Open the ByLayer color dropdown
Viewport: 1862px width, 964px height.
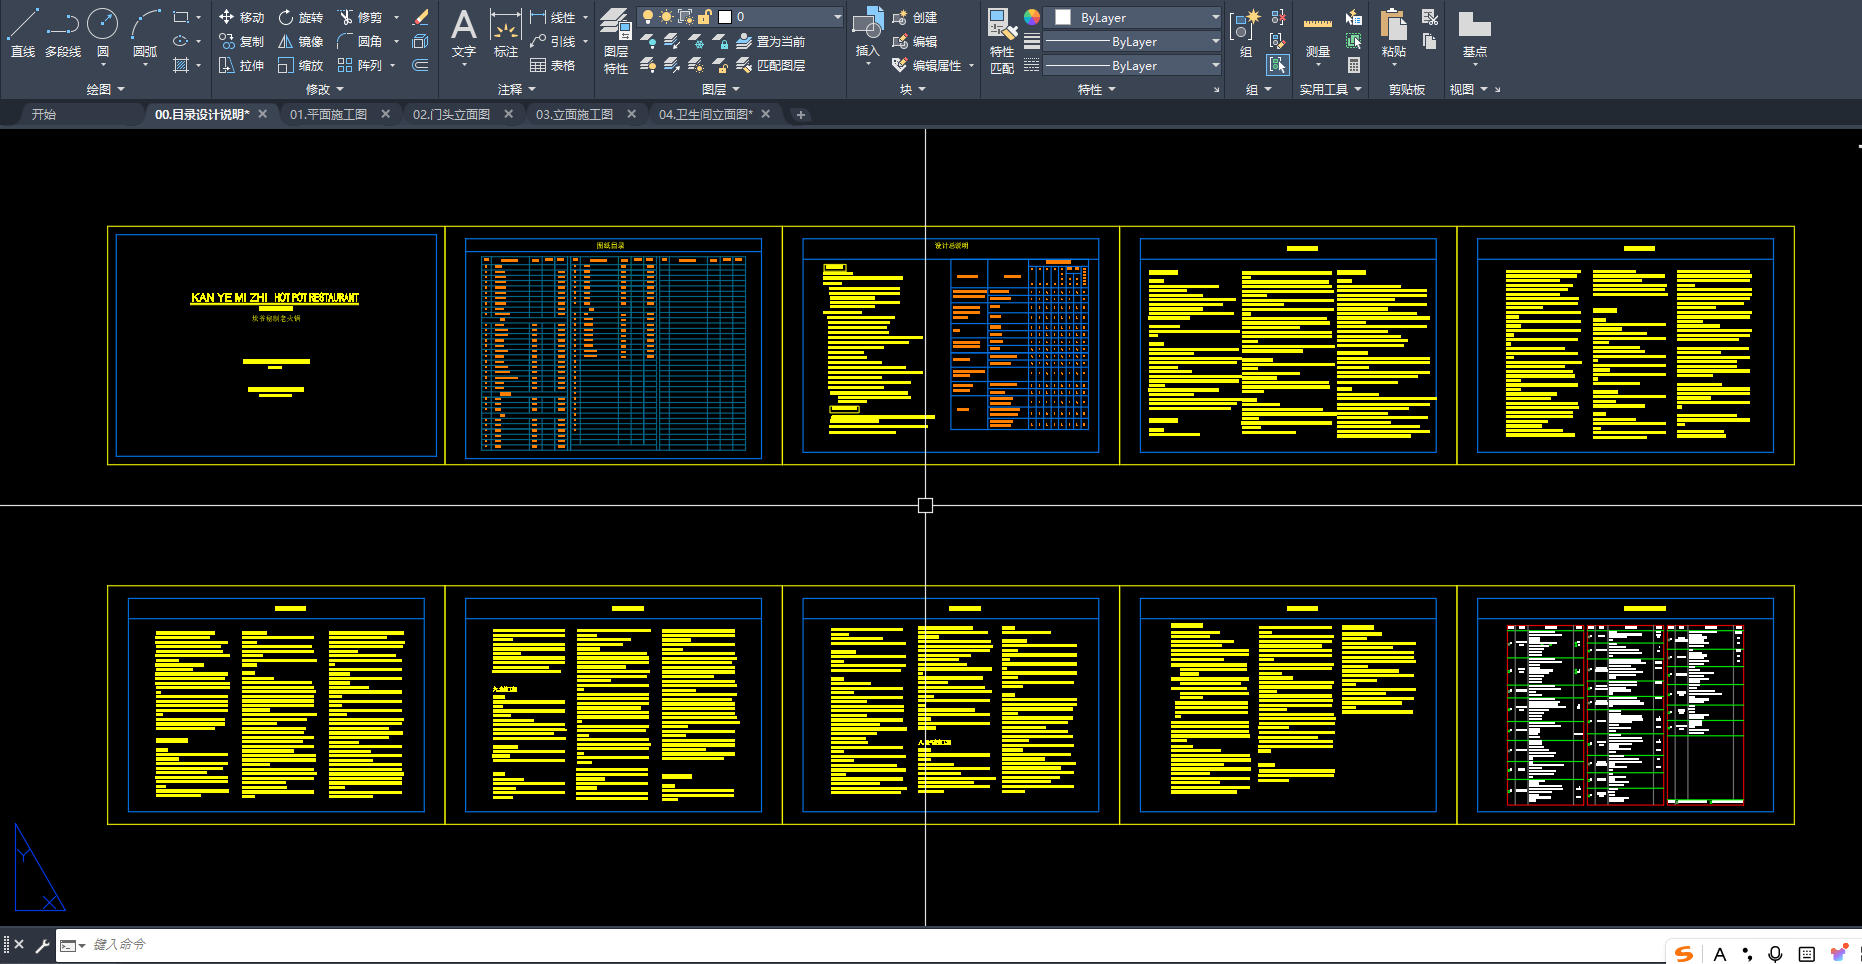pyautogui.click(x=1133, y=17)
